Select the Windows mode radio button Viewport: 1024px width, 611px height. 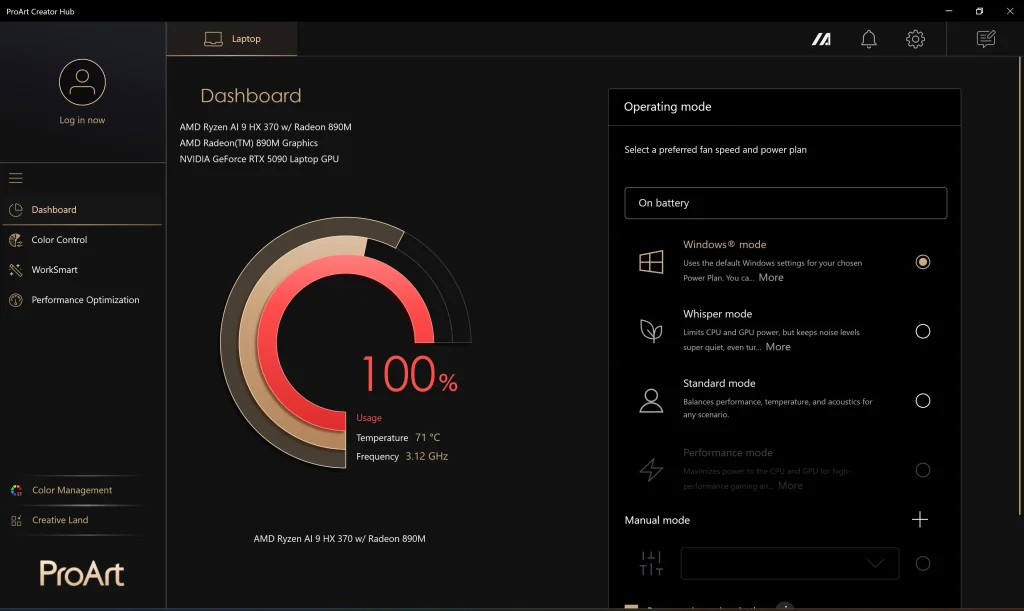[922, 262]
